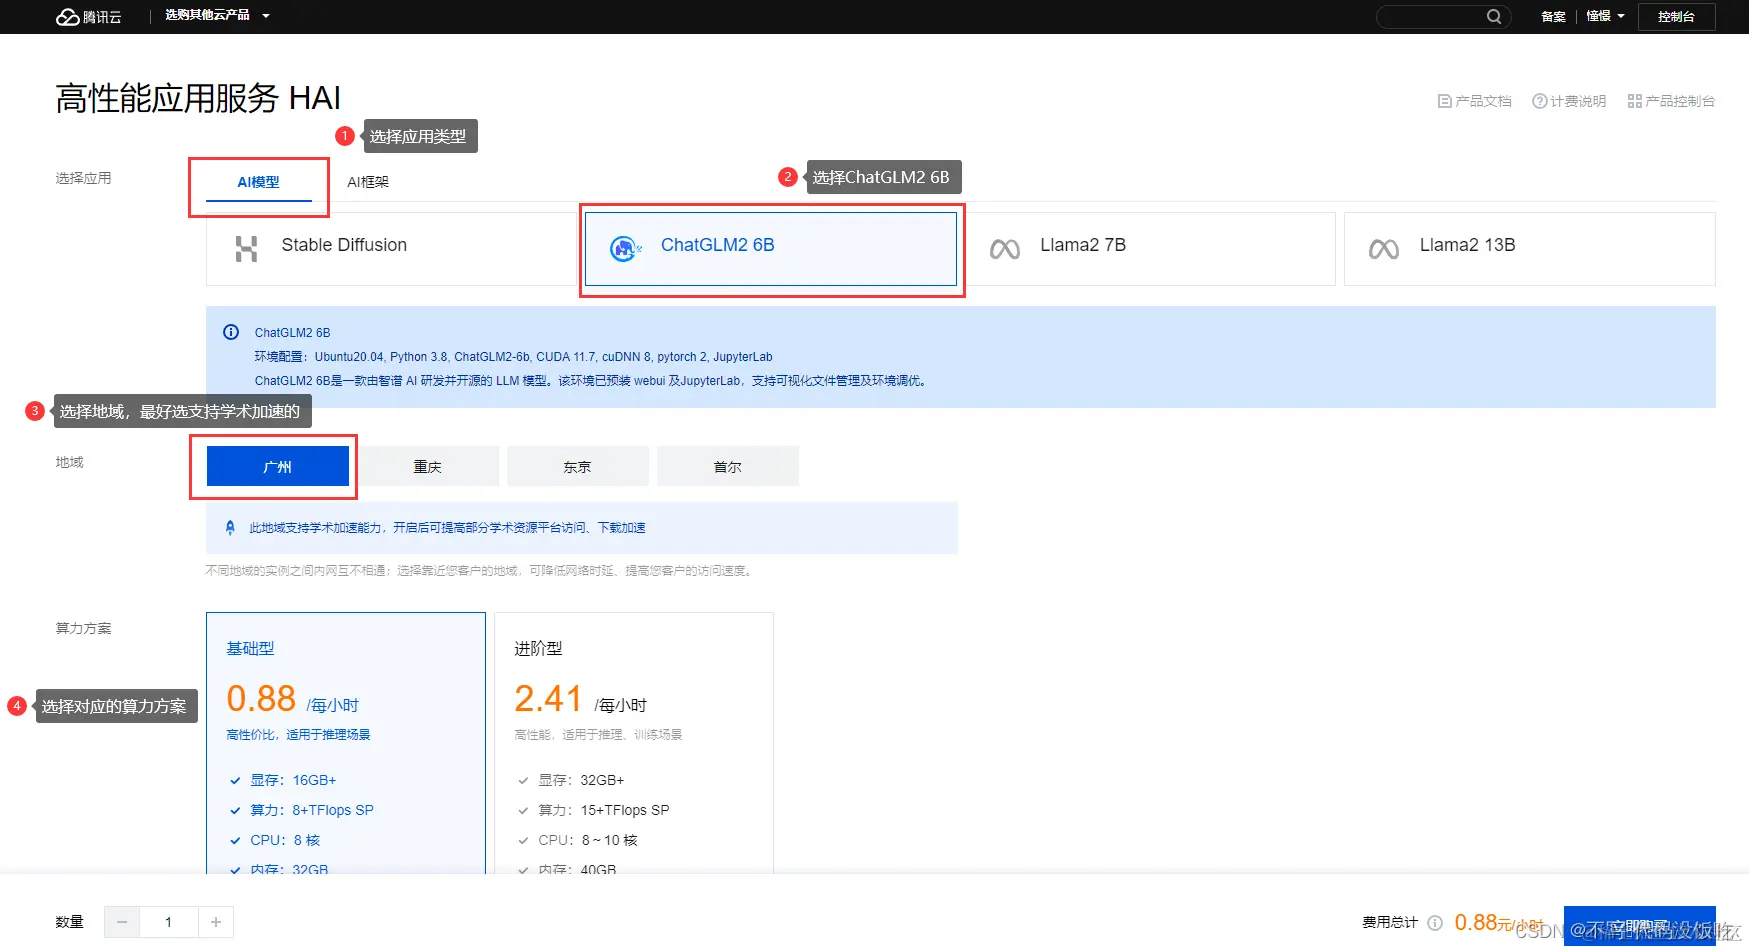Increase quantity with the plus button

(216, 922)
